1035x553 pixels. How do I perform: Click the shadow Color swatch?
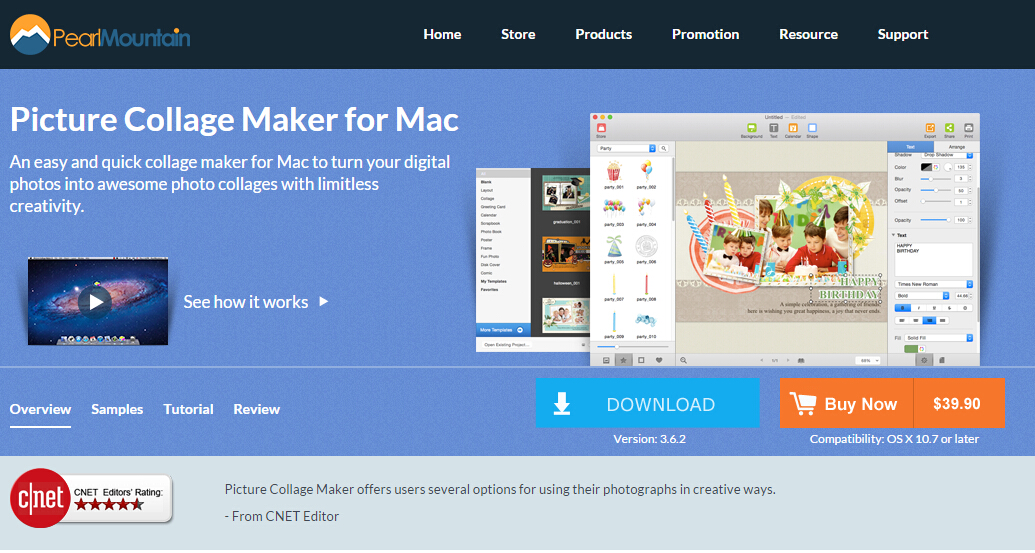click(926, 167)
